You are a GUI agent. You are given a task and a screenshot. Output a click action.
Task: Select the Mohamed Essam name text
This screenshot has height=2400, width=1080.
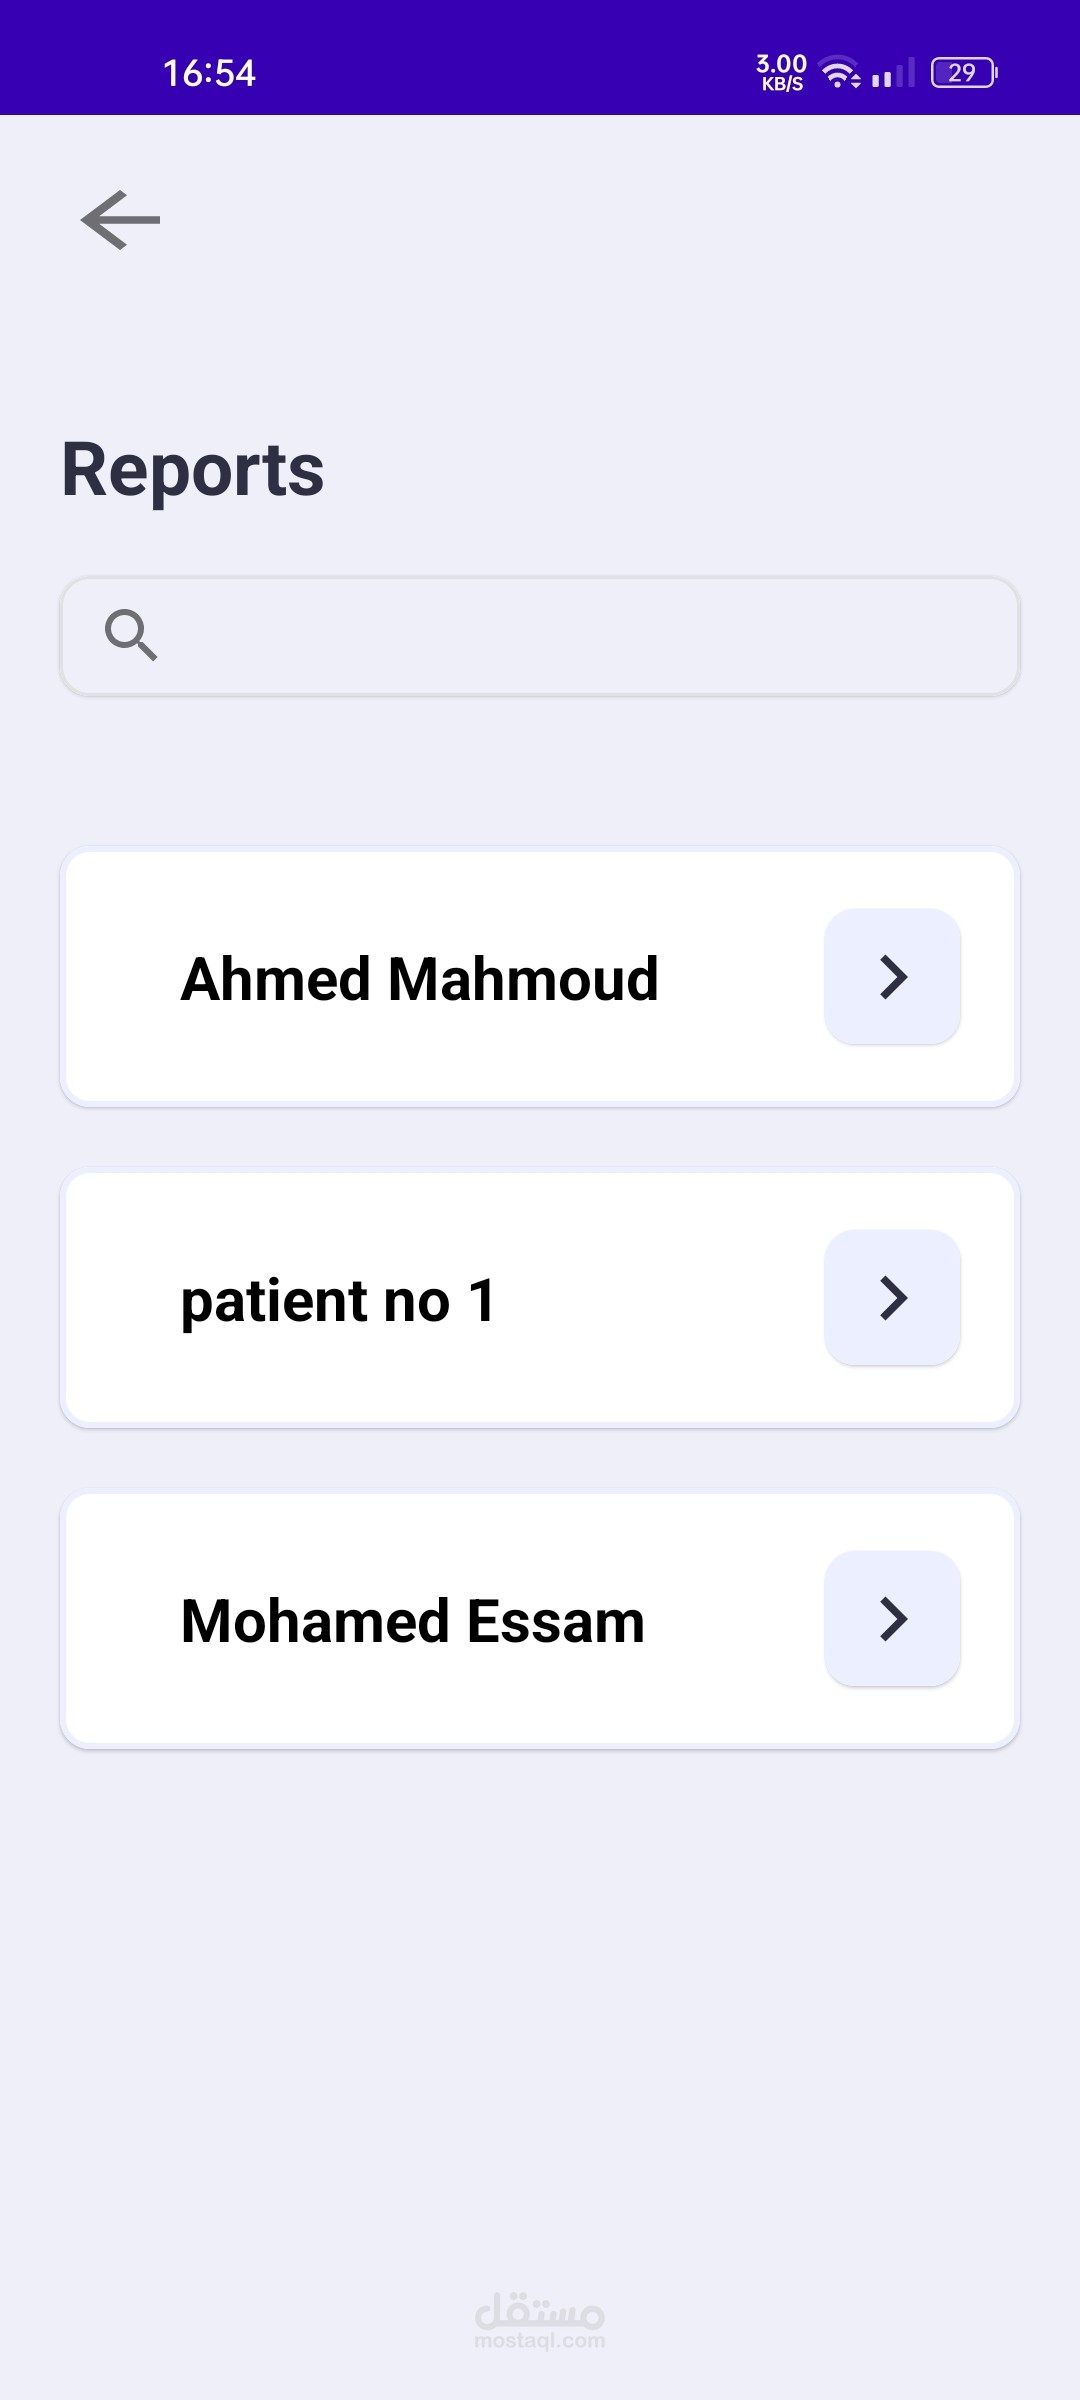coord(412,1621)
